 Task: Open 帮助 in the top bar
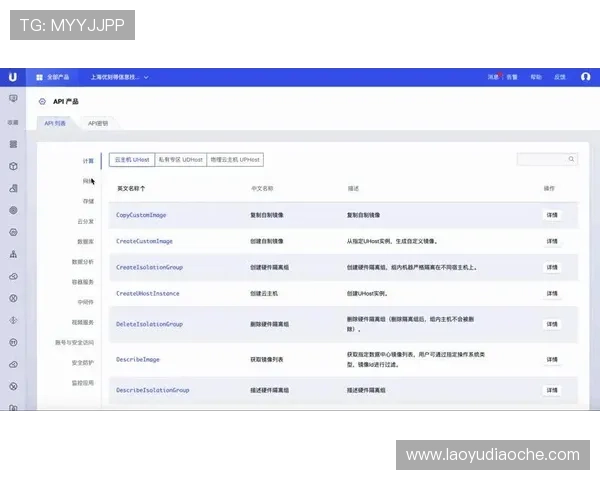[x=536, y=77]
